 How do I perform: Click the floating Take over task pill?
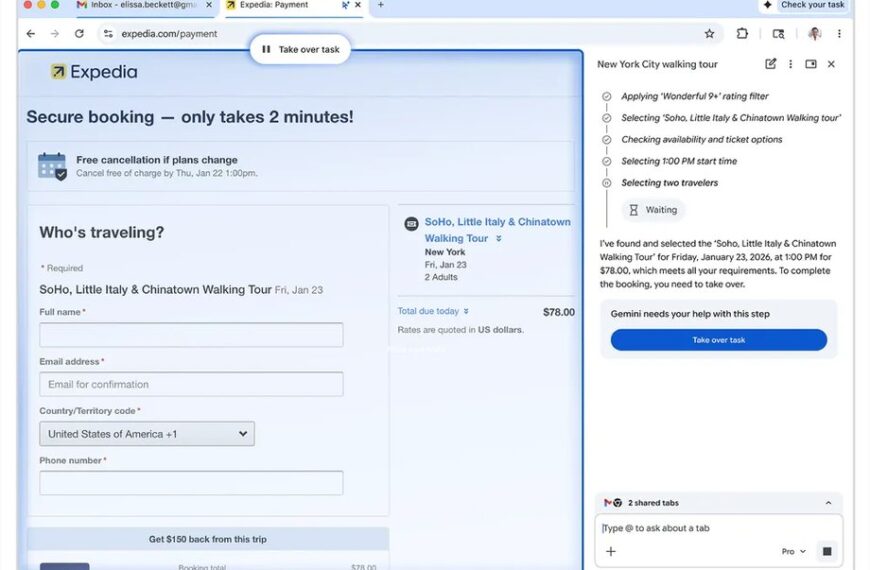click(x=301, y=49)
